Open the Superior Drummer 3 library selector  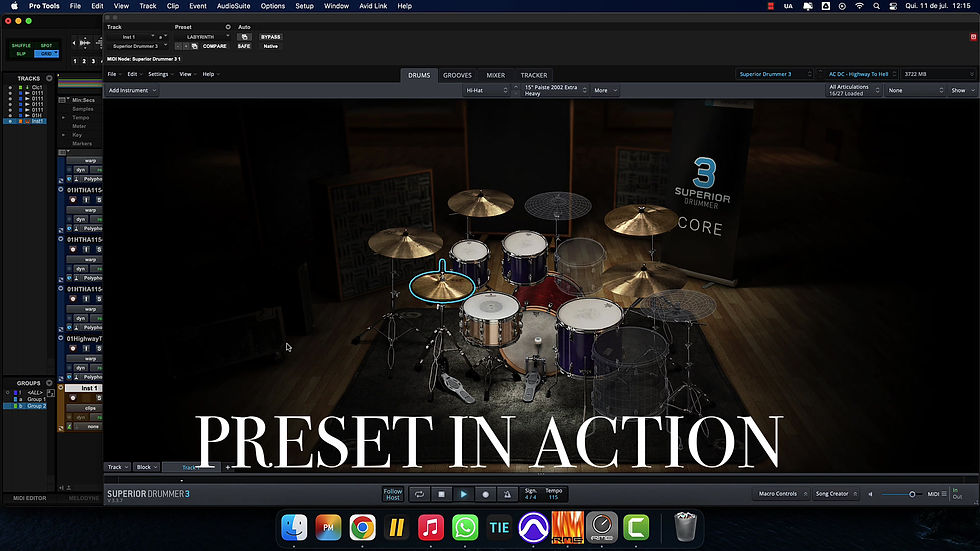(774, 74)
